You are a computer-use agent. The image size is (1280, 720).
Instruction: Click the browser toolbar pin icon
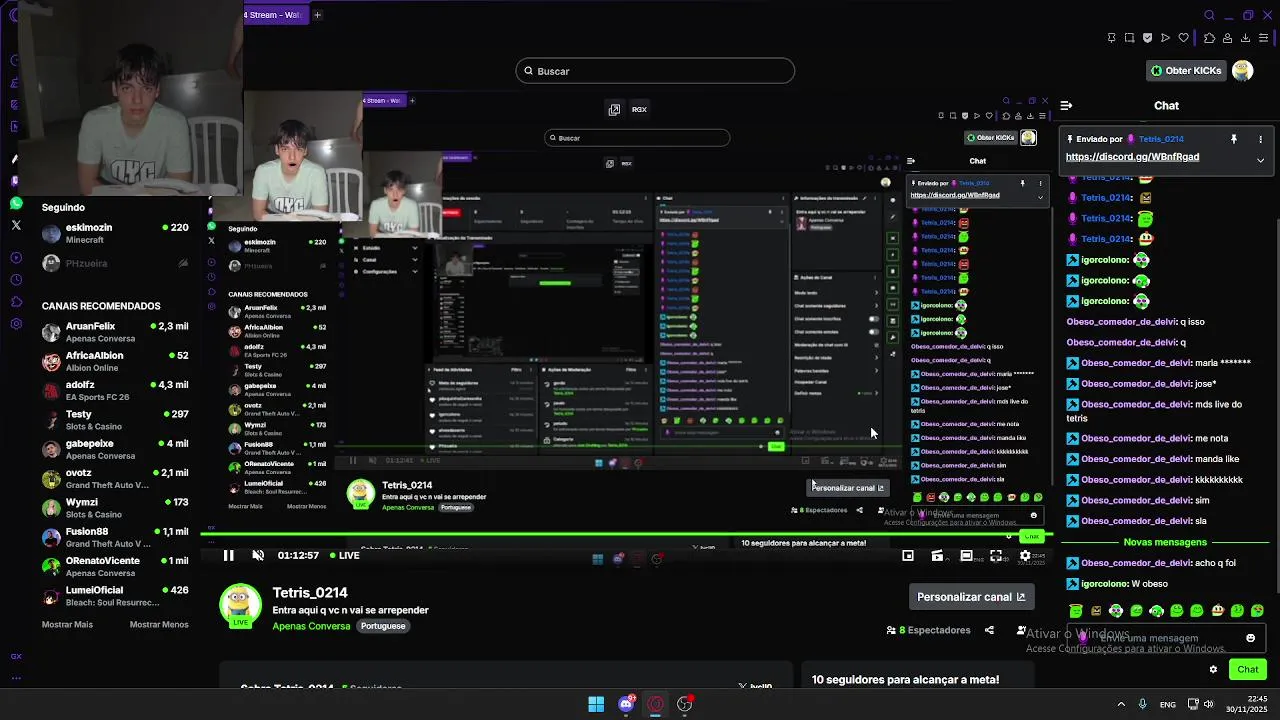click(x=1112, y=38)
